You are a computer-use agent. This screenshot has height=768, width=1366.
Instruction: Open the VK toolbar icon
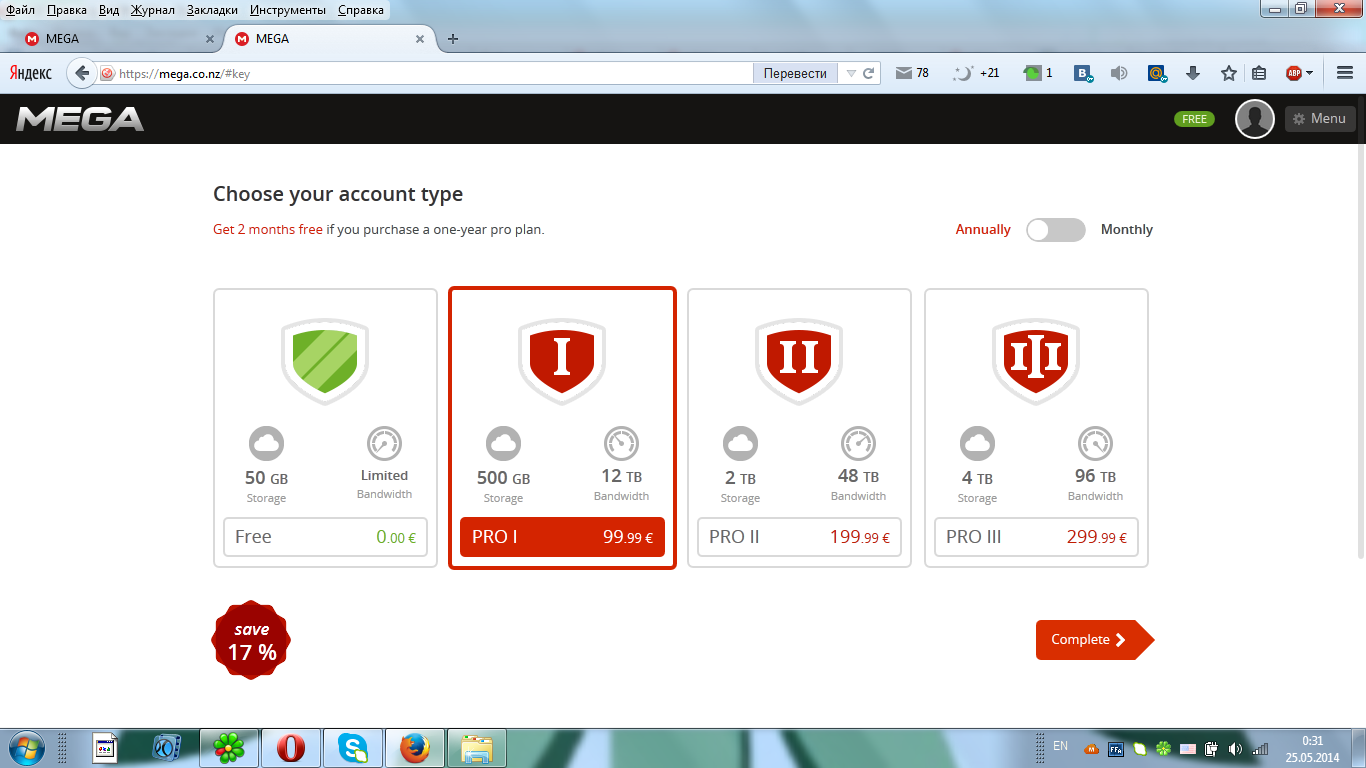click(x=1084, y=73)
